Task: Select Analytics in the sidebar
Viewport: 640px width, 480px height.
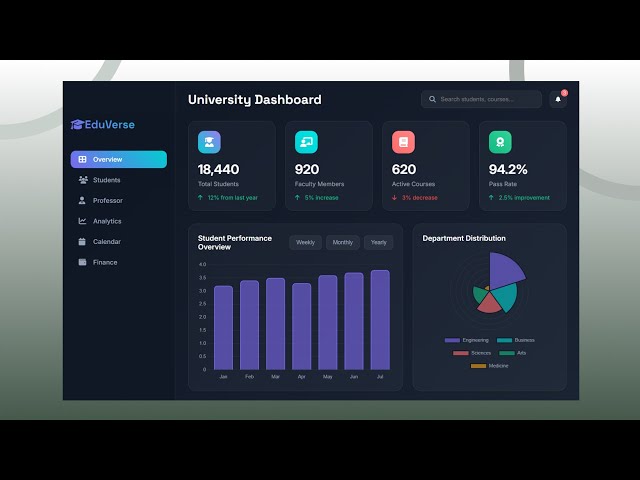Action: coord(119,221)
